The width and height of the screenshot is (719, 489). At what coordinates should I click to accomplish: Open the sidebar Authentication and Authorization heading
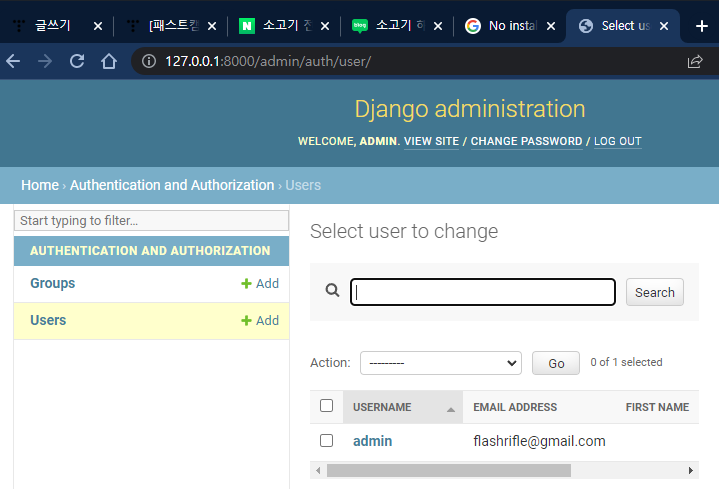150,250
